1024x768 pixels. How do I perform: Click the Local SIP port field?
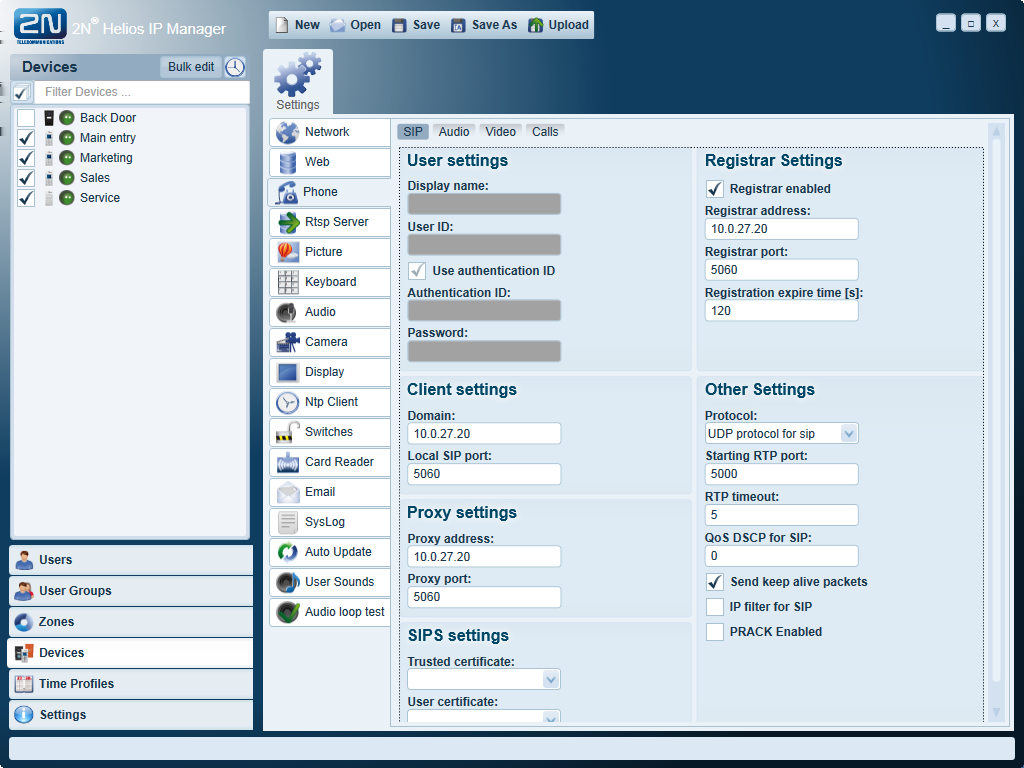pos(484,474)
